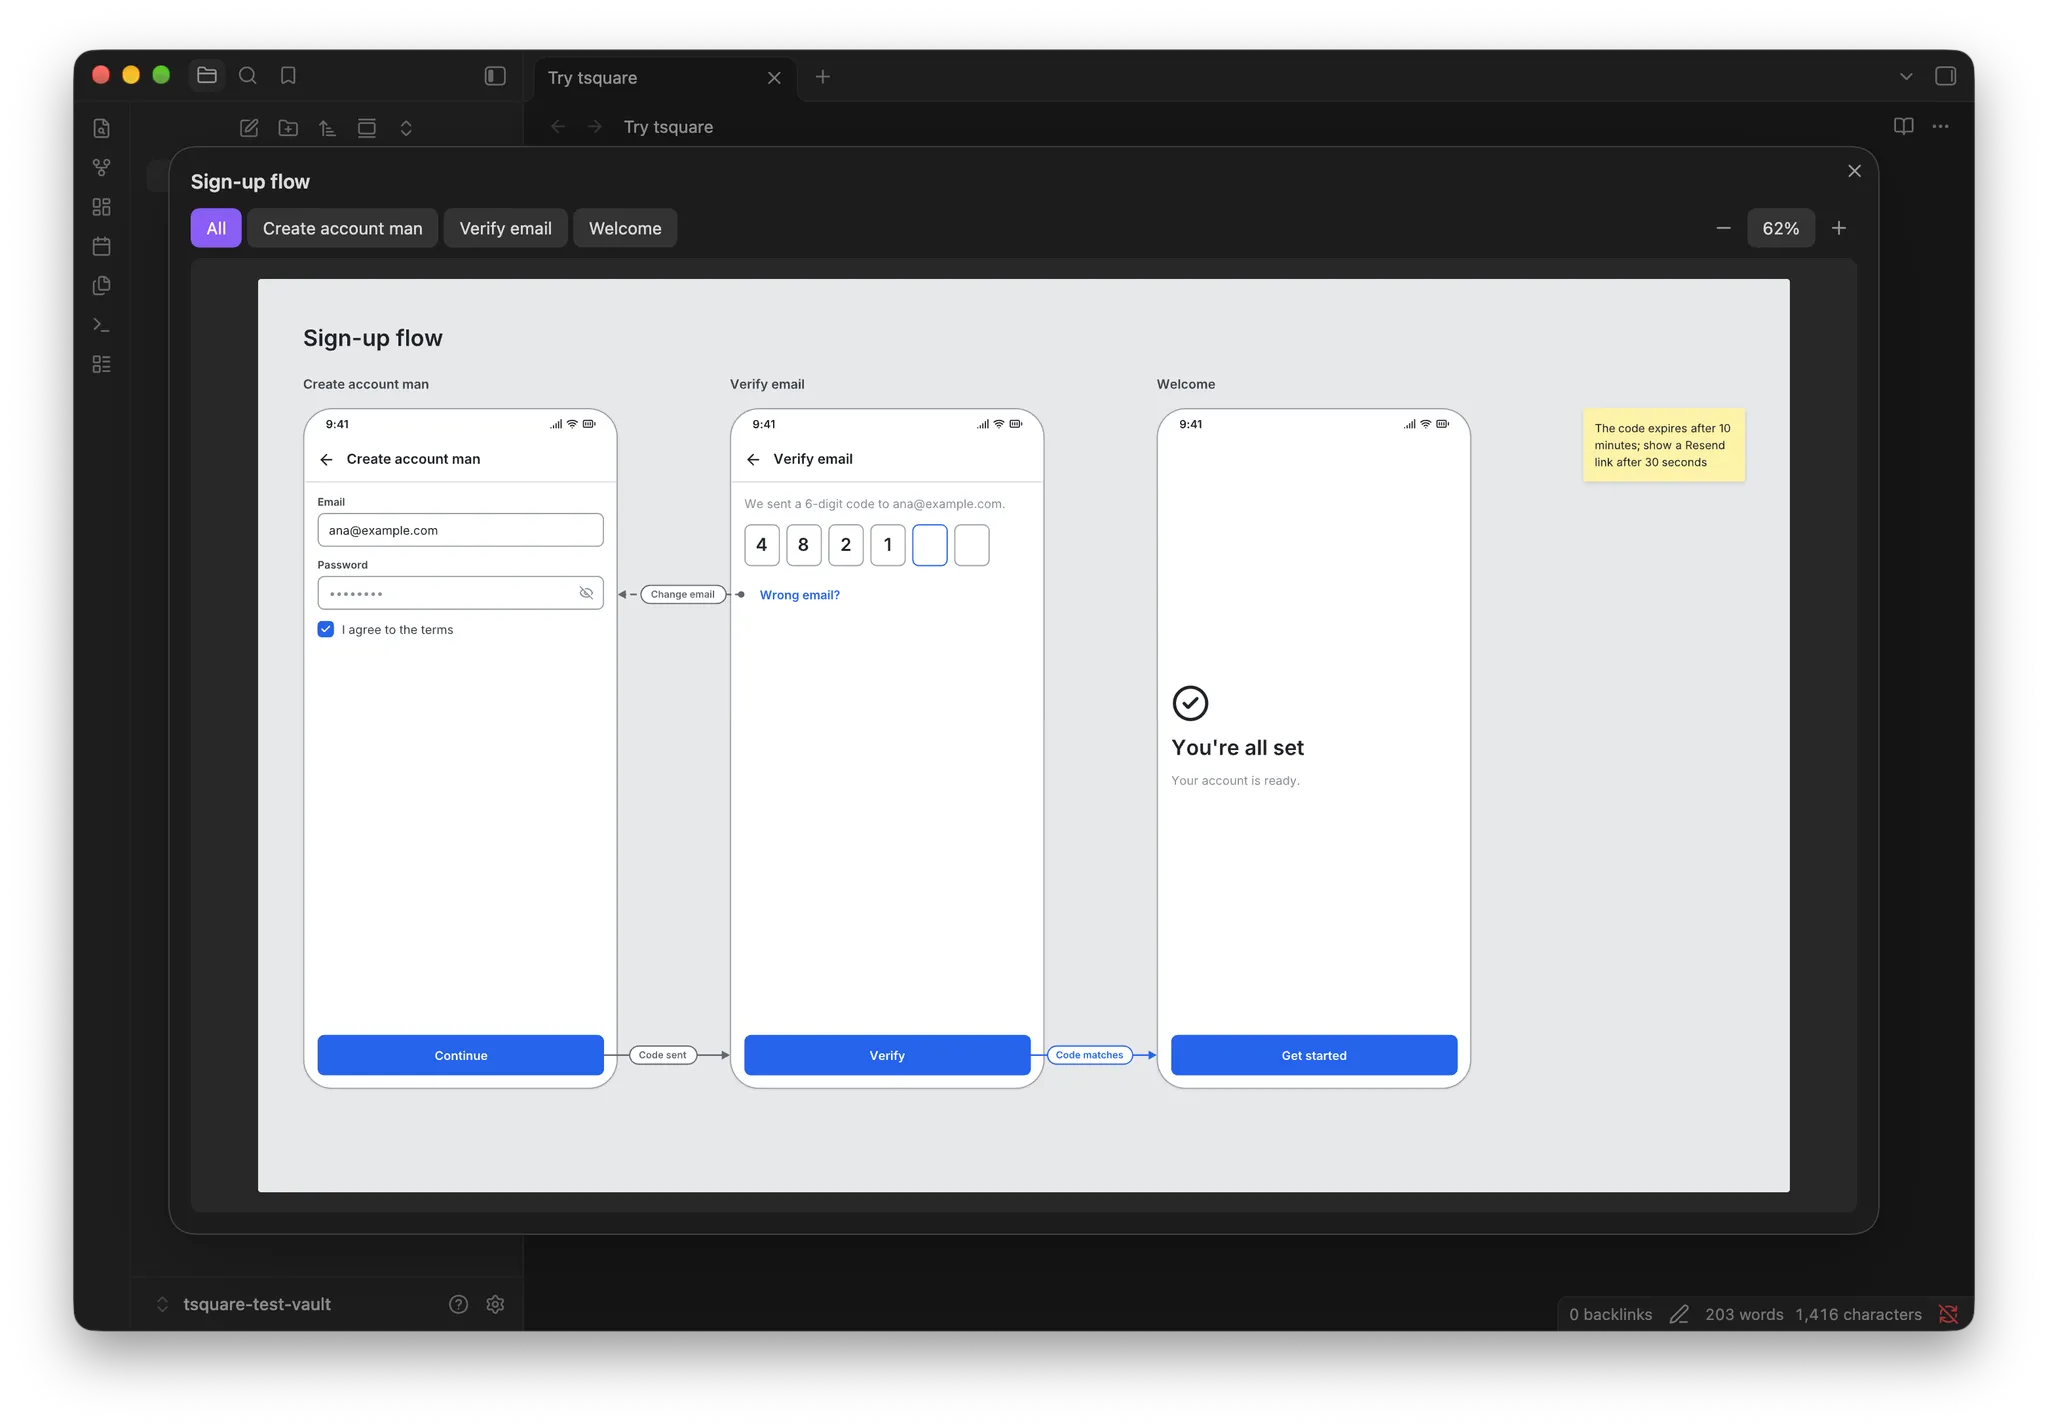Close the Sign-up flow dialog
The width and height of the screenshot is (2048, 1428).
(1854, 171)
